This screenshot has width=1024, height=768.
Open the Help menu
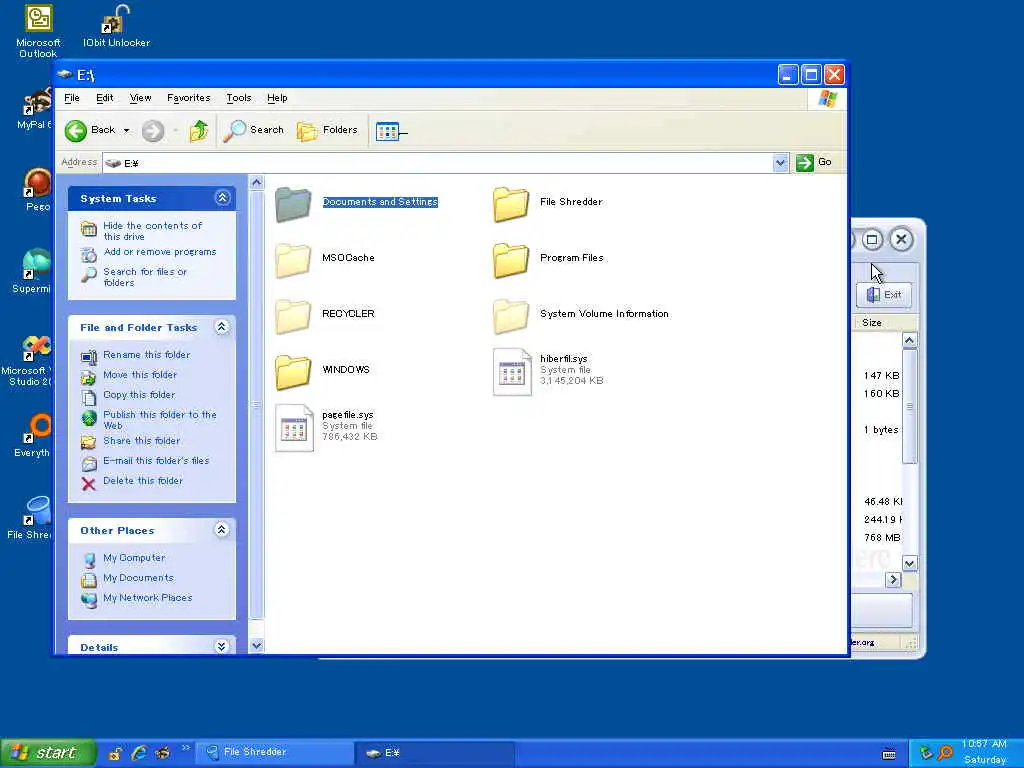pos(277,98)
